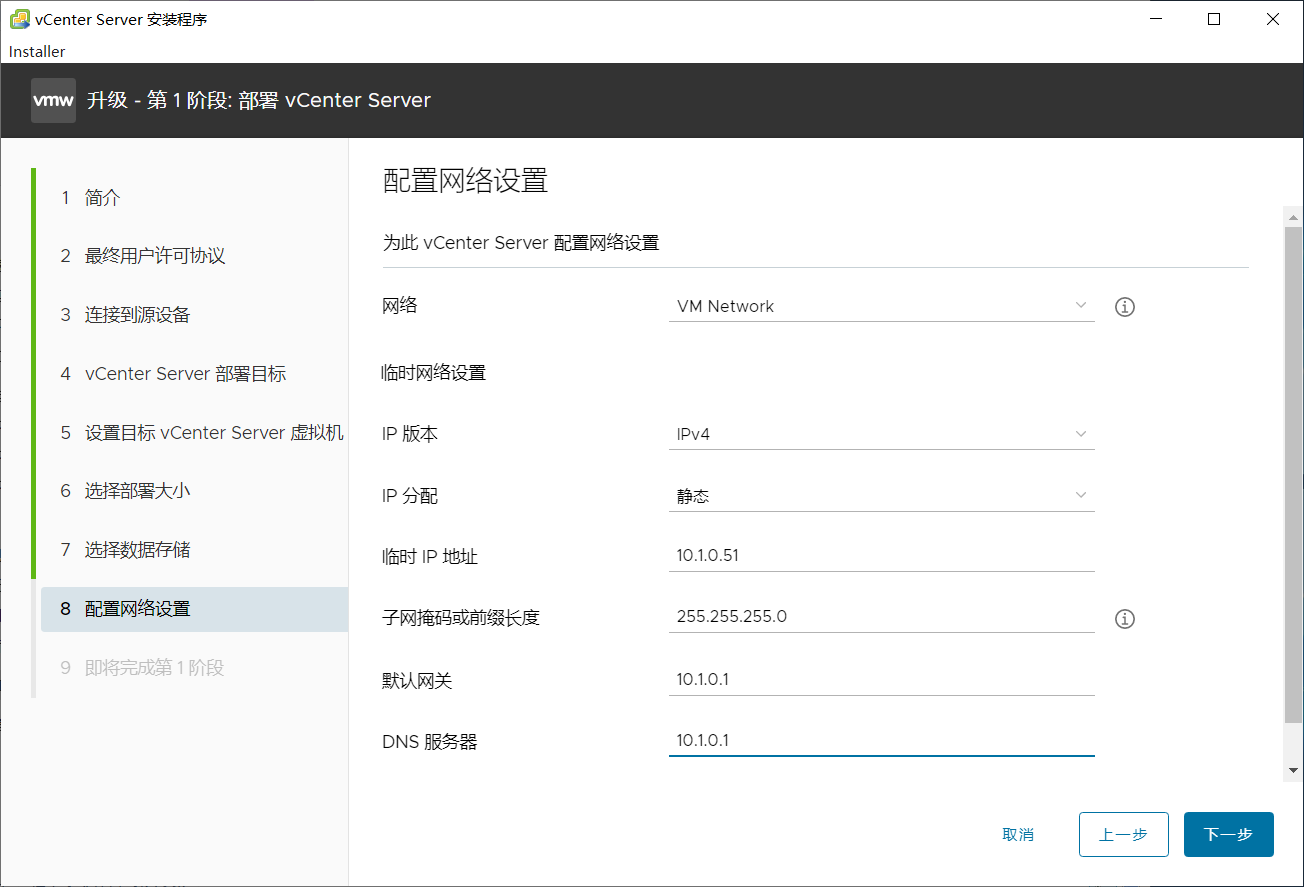Screen dimensions: 1304x887
Task: Click the 子网掩码或前缀长度 input field
Action: 880,616
